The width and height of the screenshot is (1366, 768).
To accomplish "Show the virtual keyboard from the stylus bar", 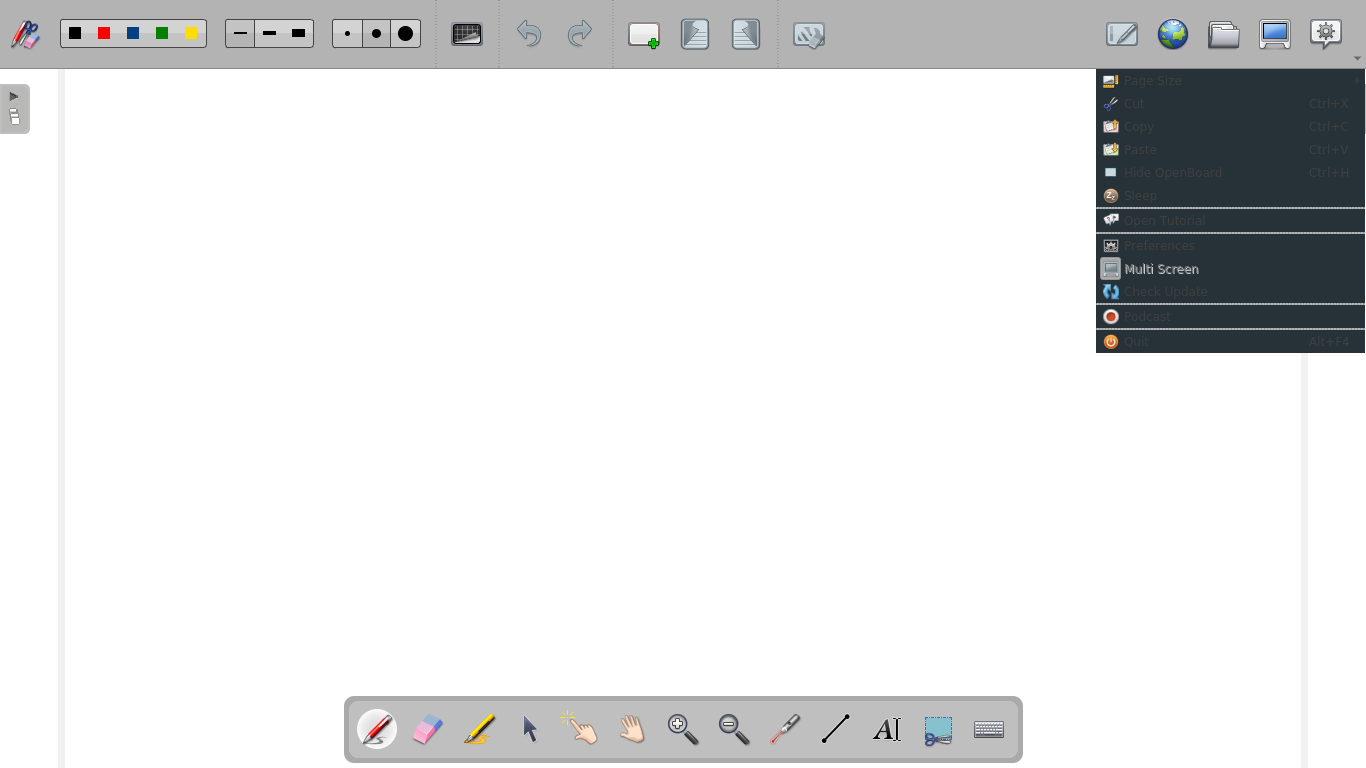I will [x=989, y=729].
